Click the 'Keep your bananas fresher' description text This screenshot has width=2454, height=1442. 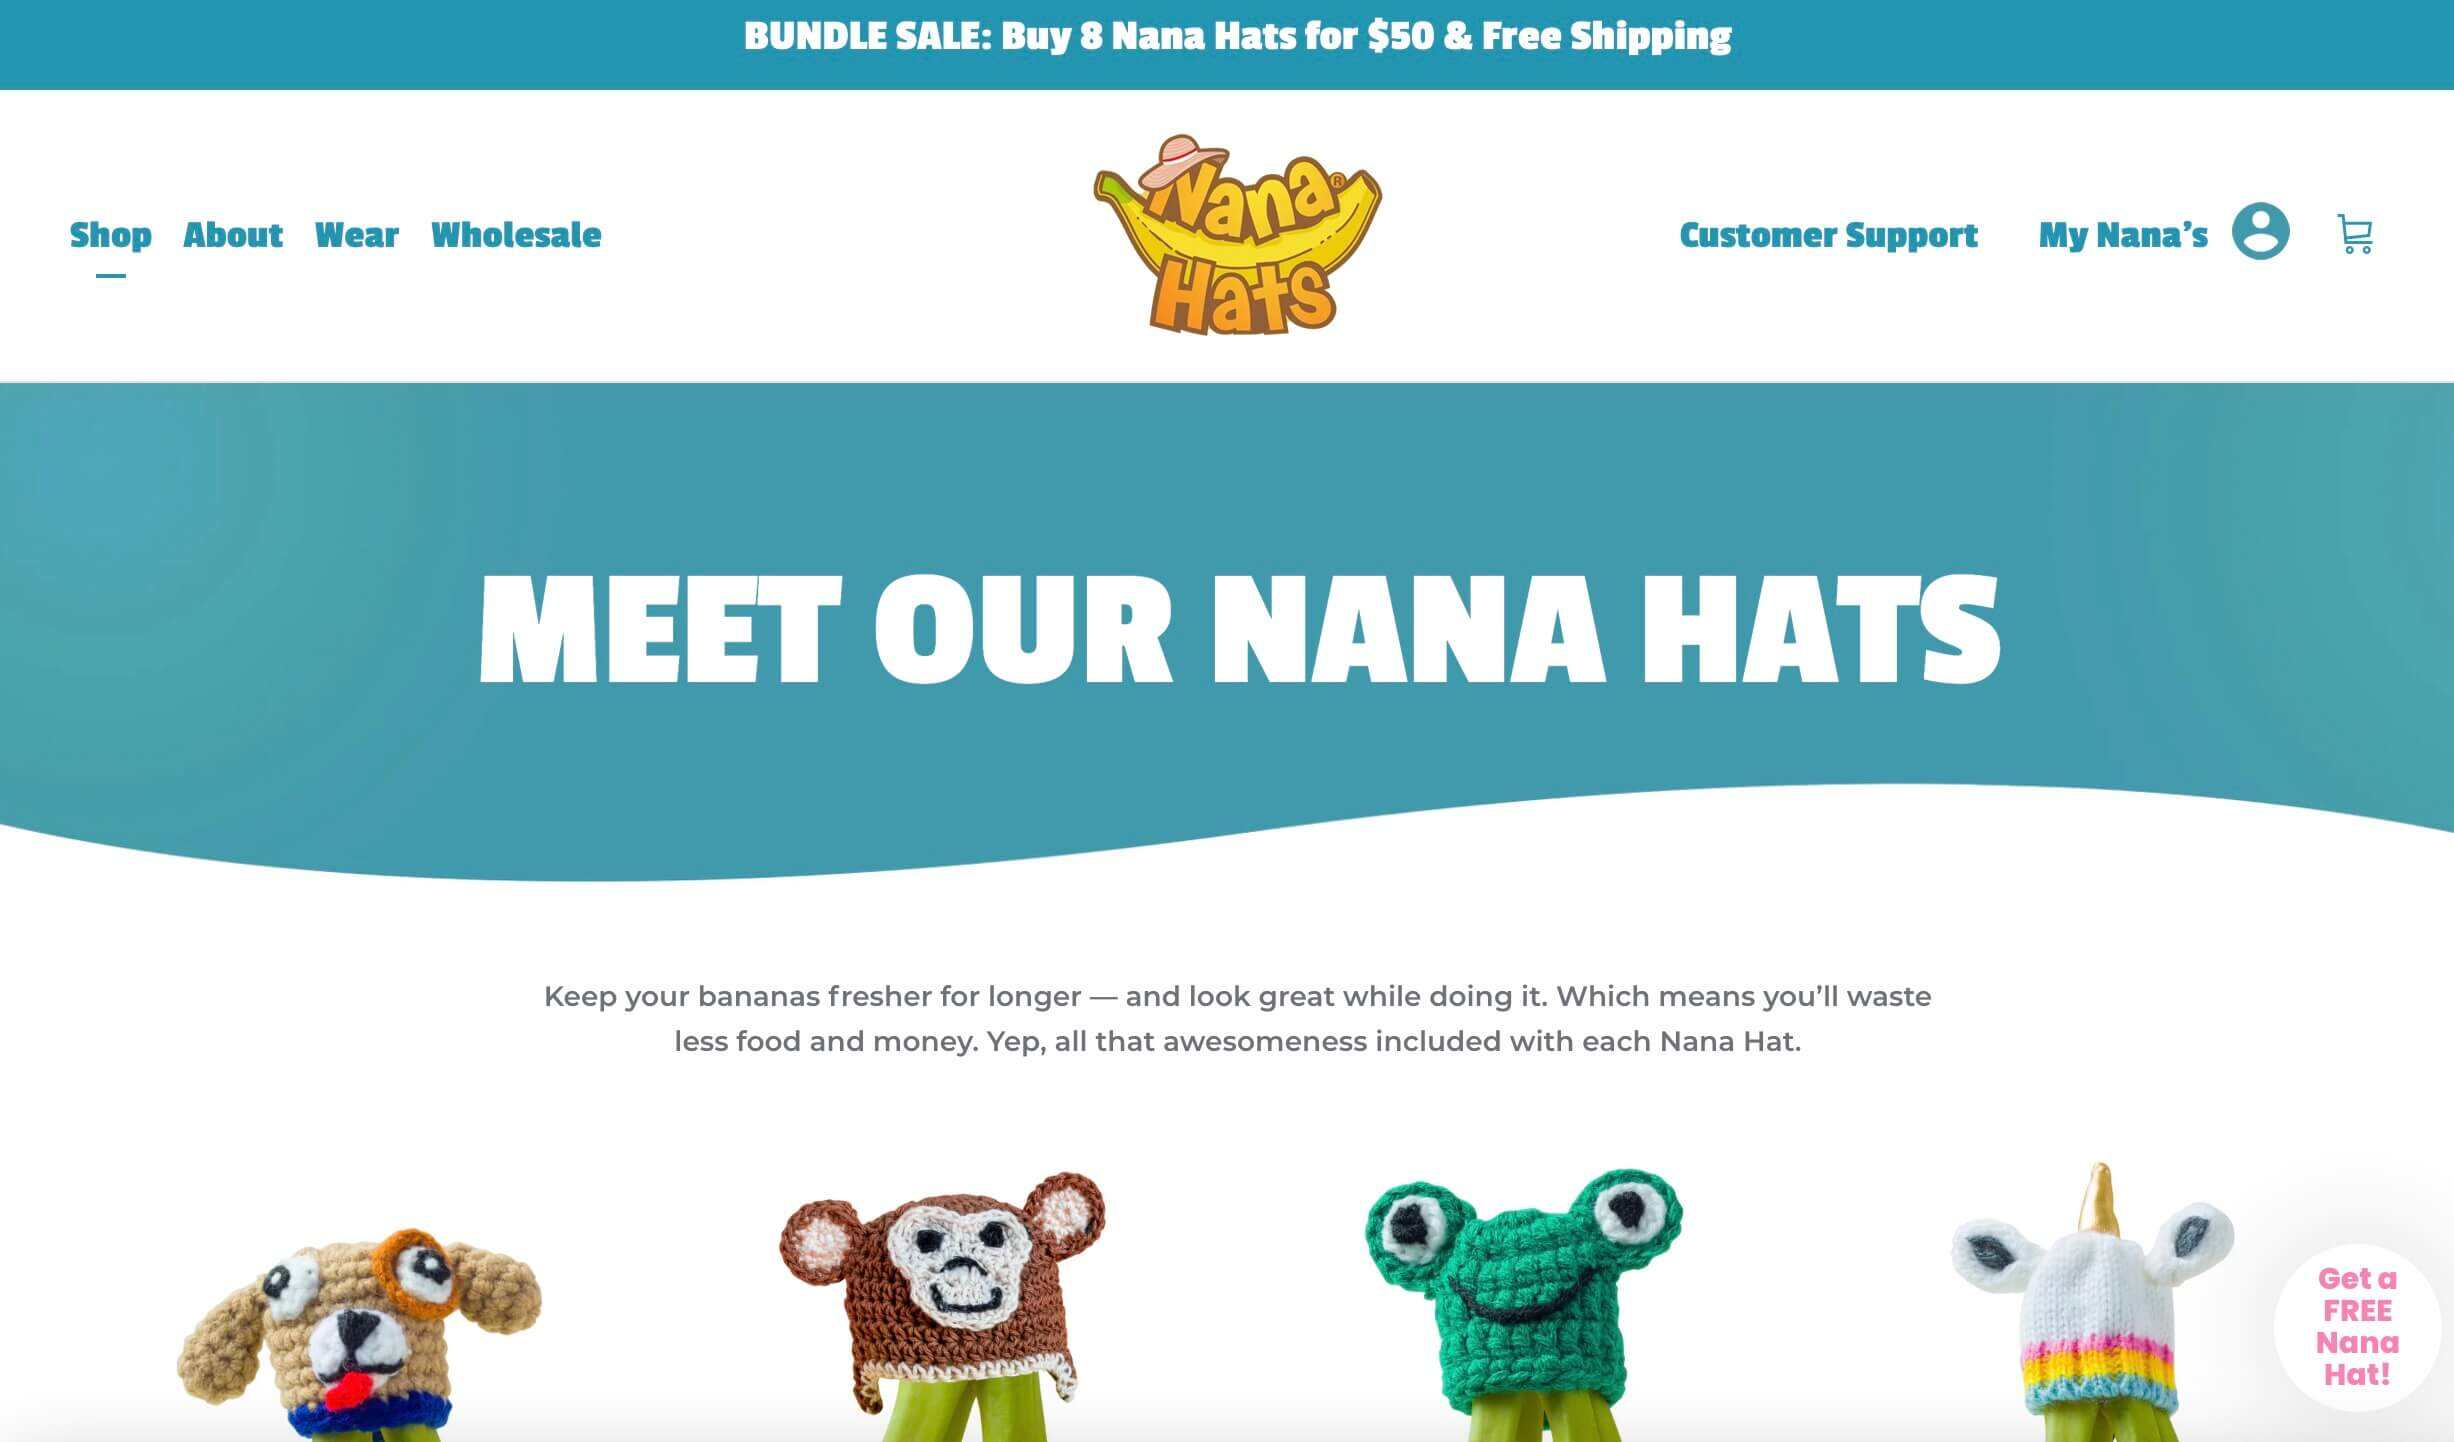pos(1237,1018)
